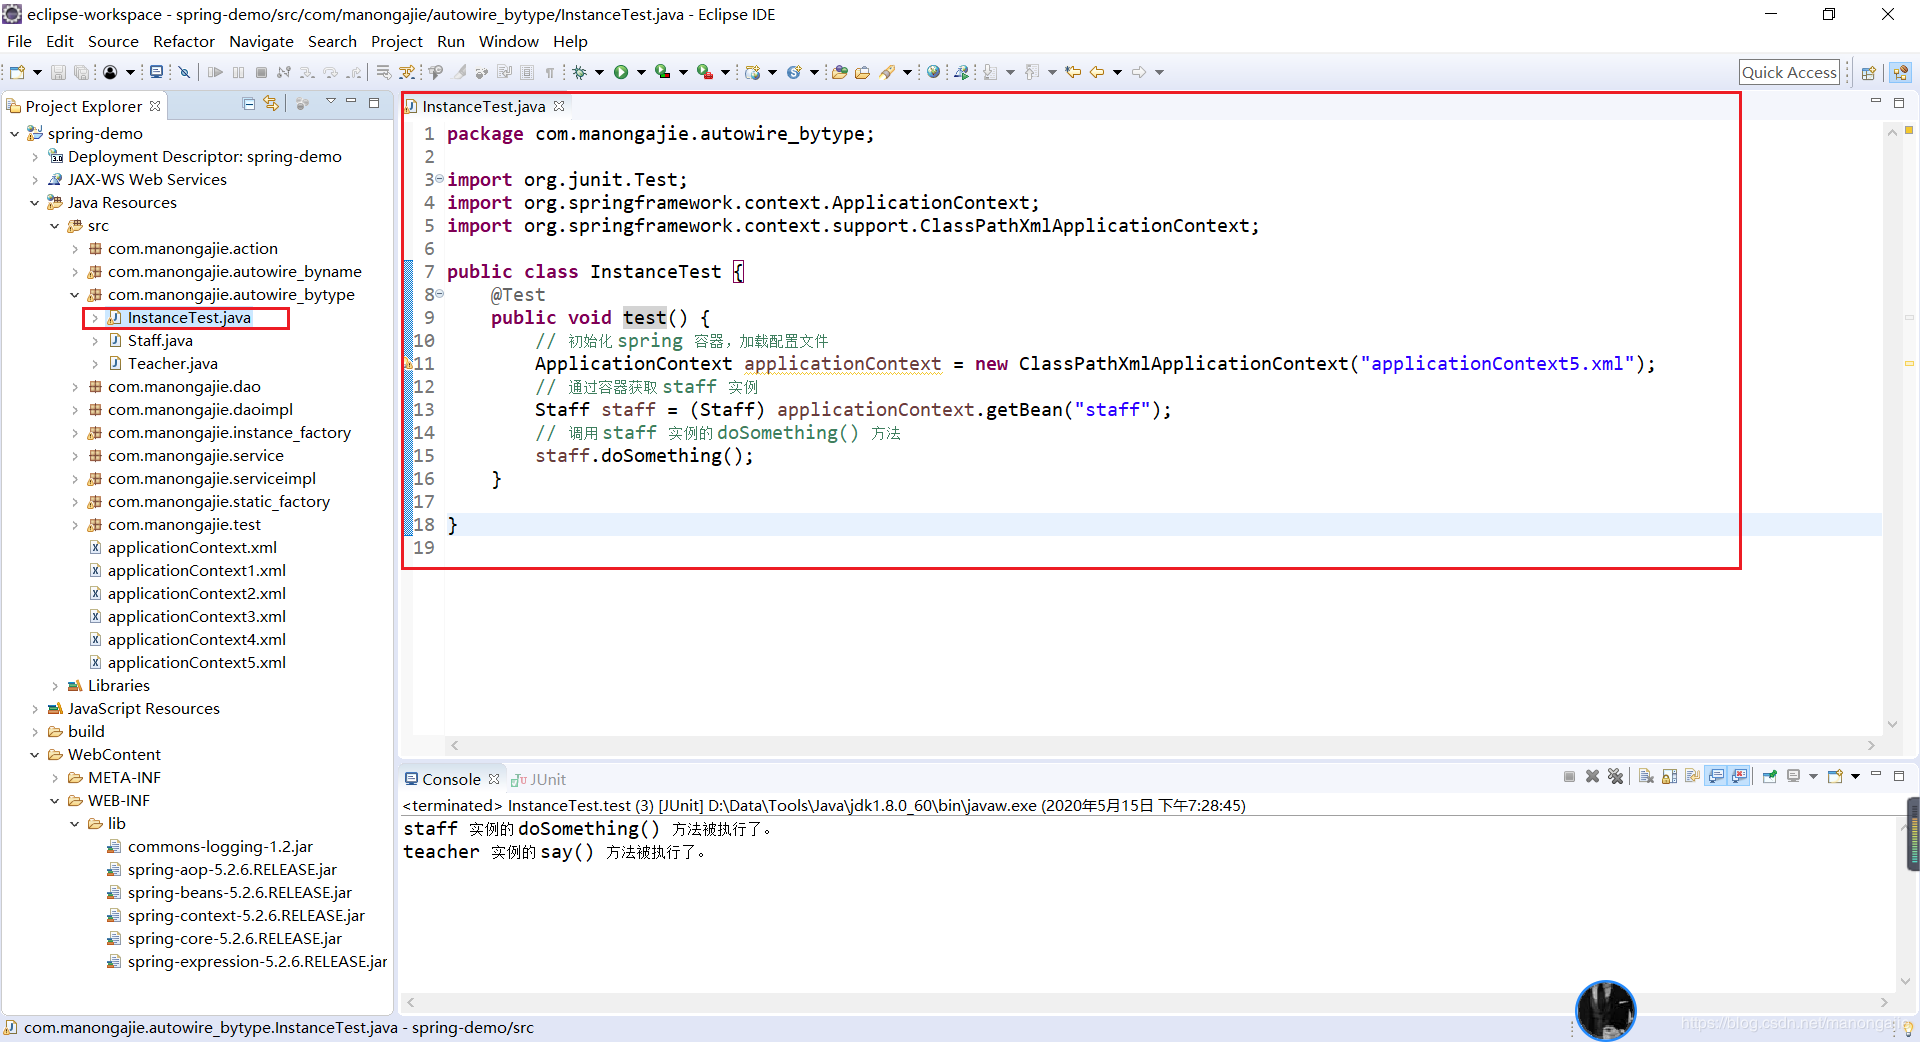1920x1042 pixels.
Task: Click the Last Edit Location arrow icon
Action: point(1073,72)
